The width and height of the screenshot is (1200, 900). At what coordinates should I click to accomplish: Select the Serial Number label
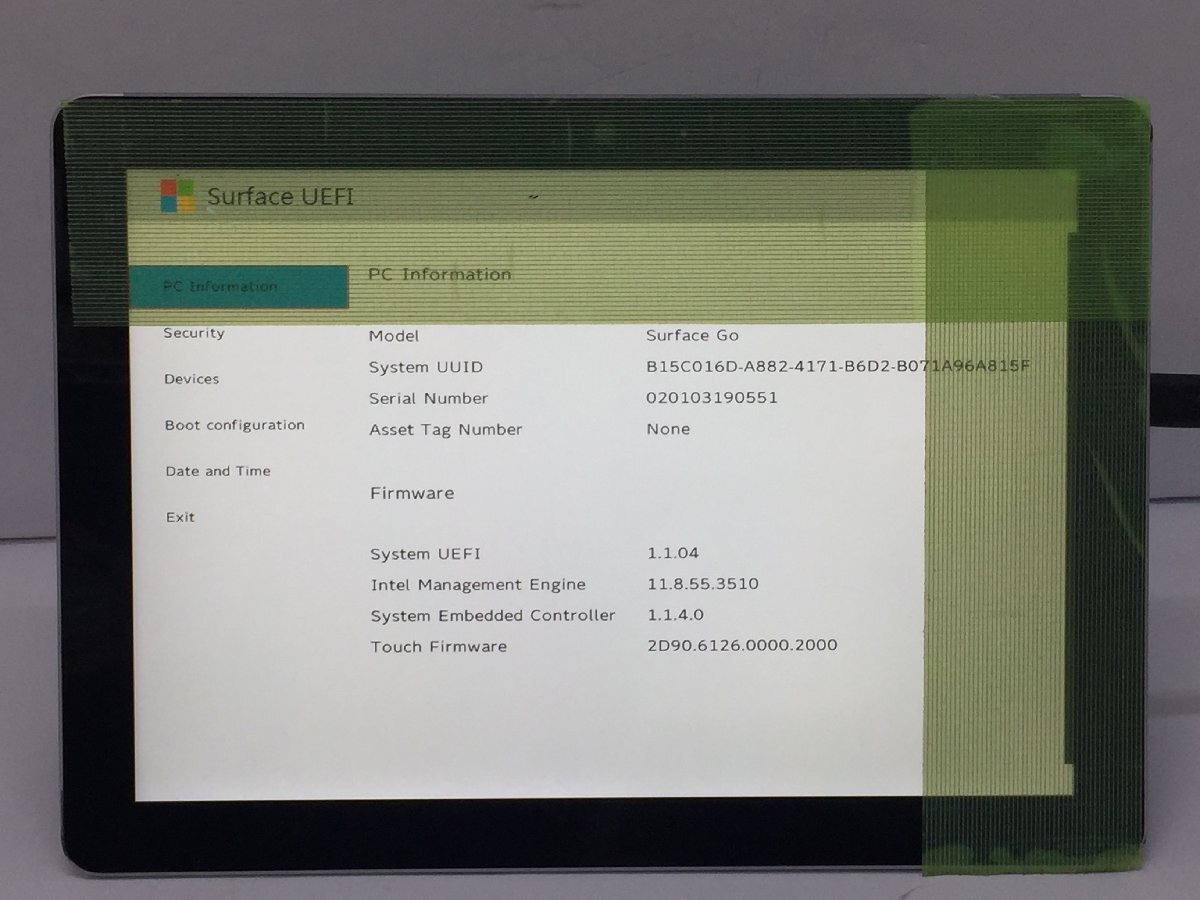pos(429,398)
